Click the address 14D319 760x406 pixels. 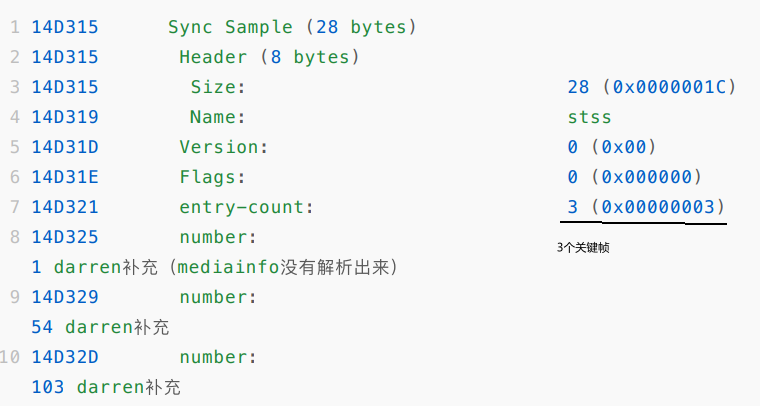(65, 117)
